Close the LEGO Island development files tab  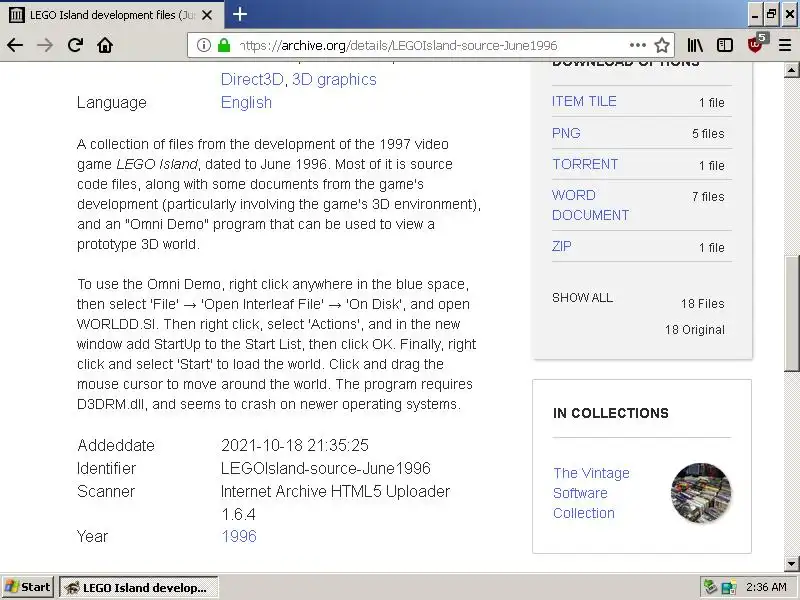click(207, 15)
